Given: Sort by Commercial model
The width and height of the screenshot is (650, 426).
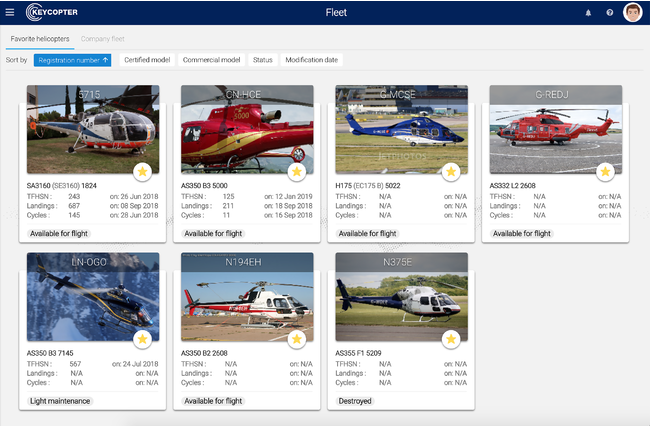Looking at the screenshot, I should click(211, 60).
